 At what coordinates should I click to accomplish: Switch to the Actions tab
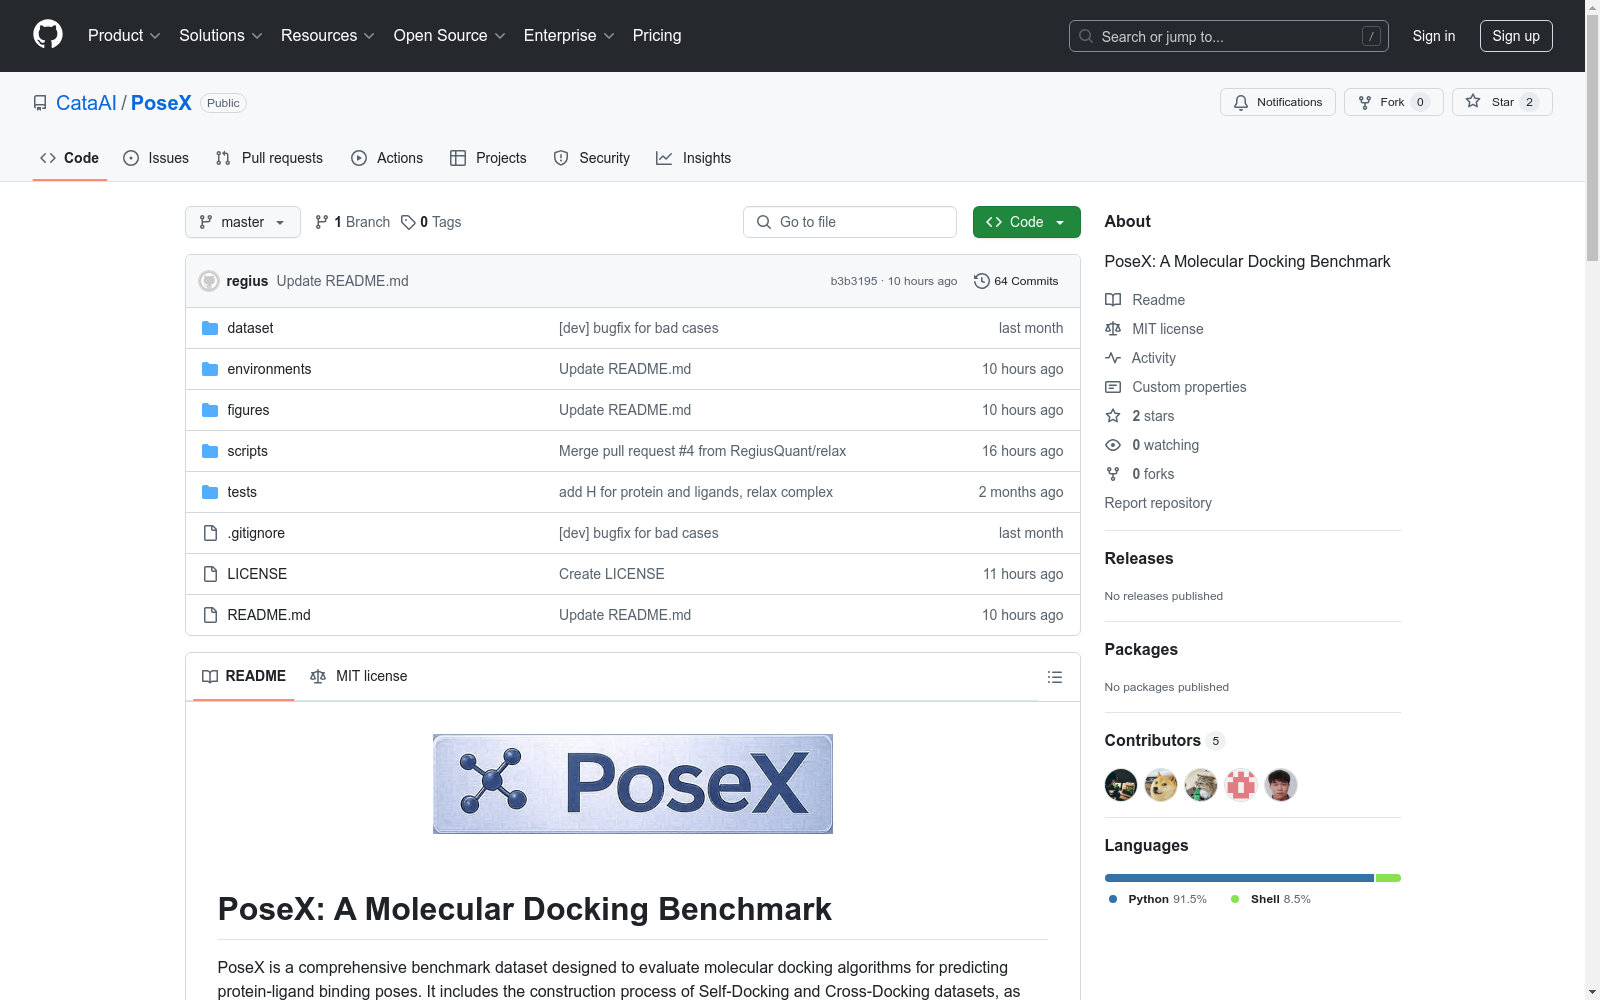click(x=387, y=158)
